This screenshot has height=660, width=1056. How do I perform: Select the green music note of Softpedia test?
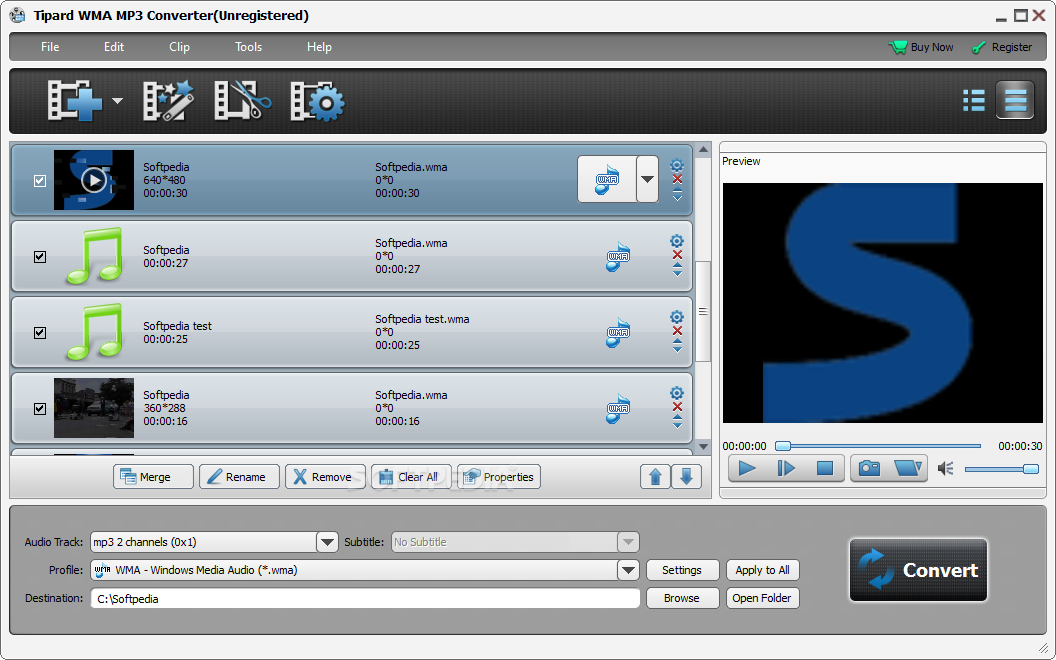coord(95,332)
